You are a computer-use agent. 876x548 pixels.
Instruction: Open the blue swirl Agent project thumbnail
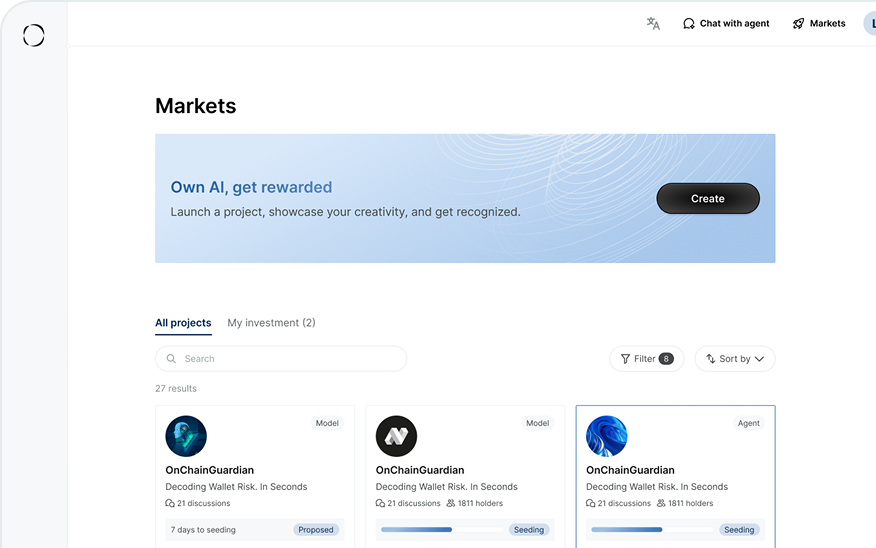607,436
